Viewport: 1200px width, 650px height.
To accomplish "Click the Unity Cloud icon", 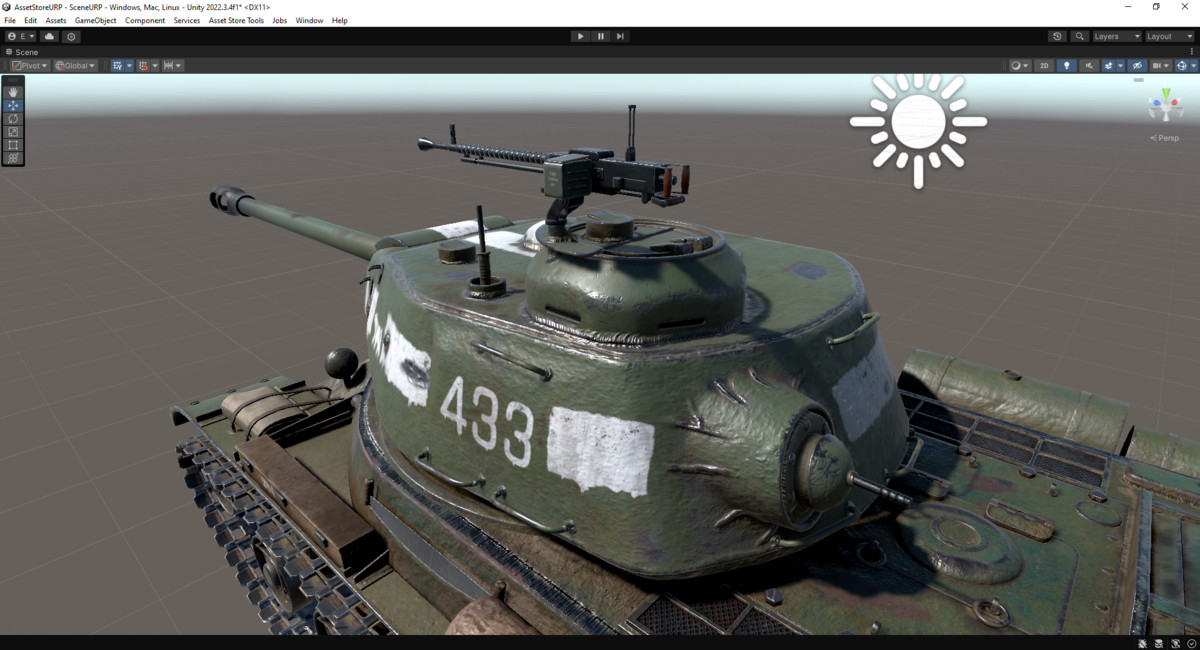I will (x=48, y=36).
